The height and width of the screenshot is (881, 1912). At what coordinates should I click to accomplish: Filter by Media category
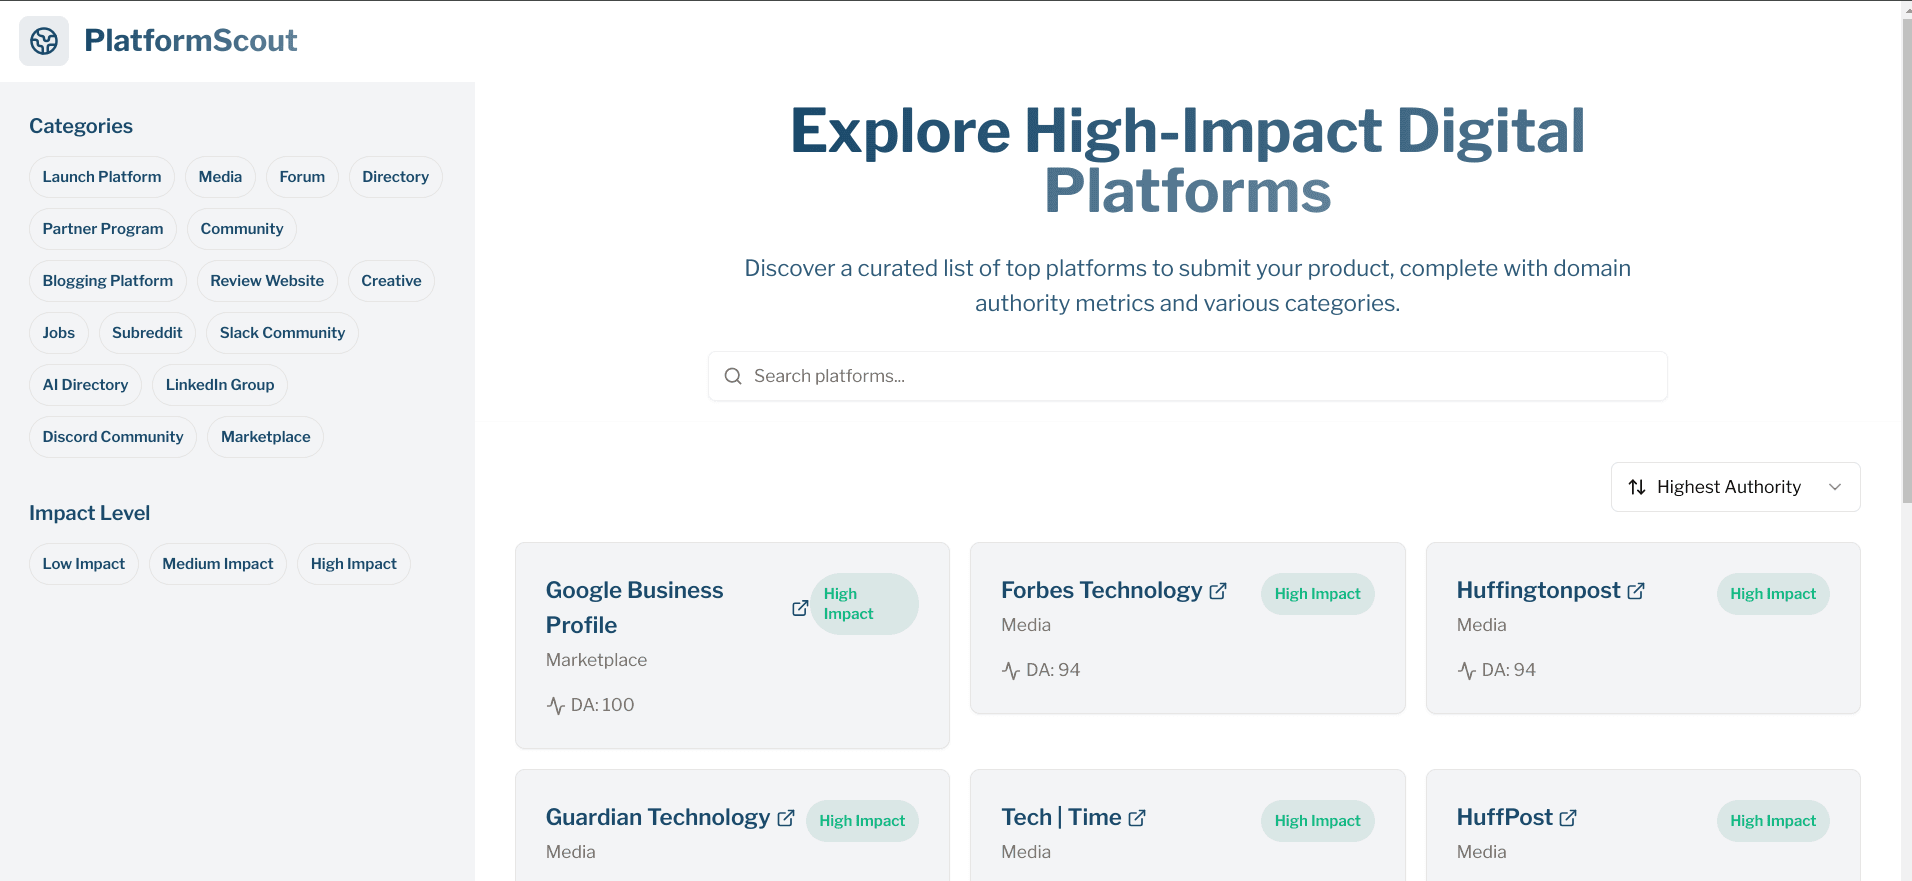click(x=220, y=177)
